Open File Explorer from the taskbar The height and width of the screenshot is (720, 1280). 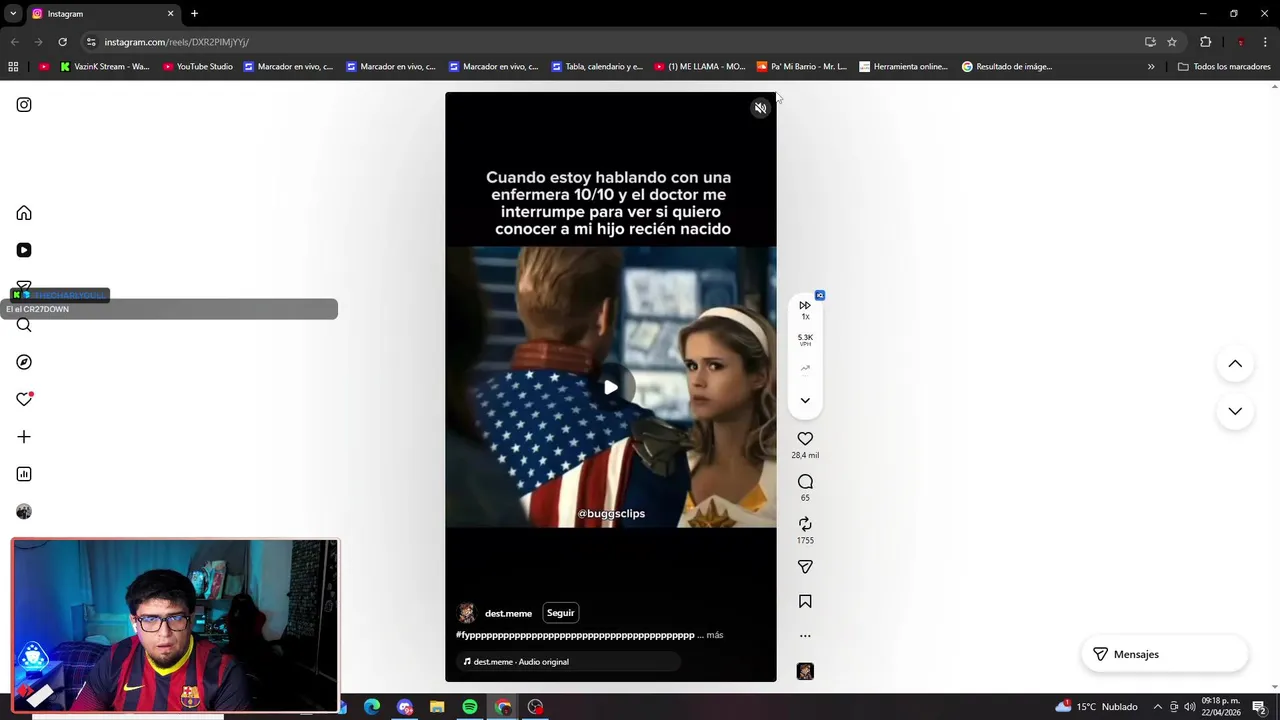click(437, 707)
